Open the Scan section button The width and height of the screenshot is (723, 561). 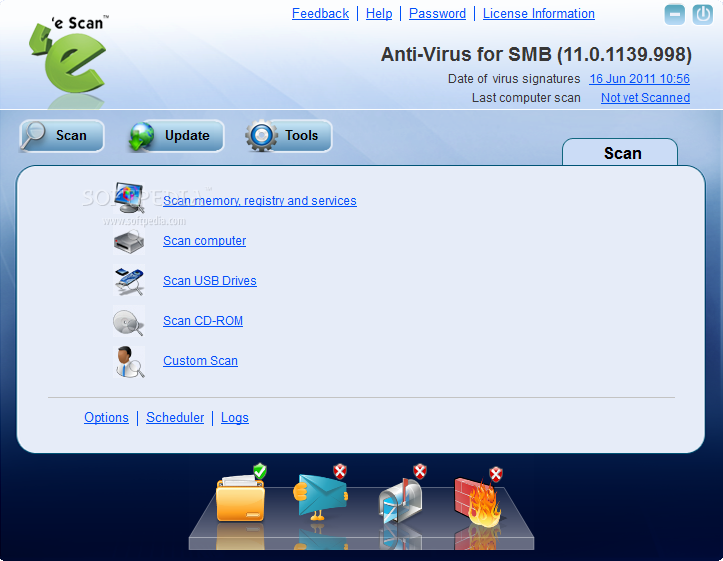coord(62,136)
